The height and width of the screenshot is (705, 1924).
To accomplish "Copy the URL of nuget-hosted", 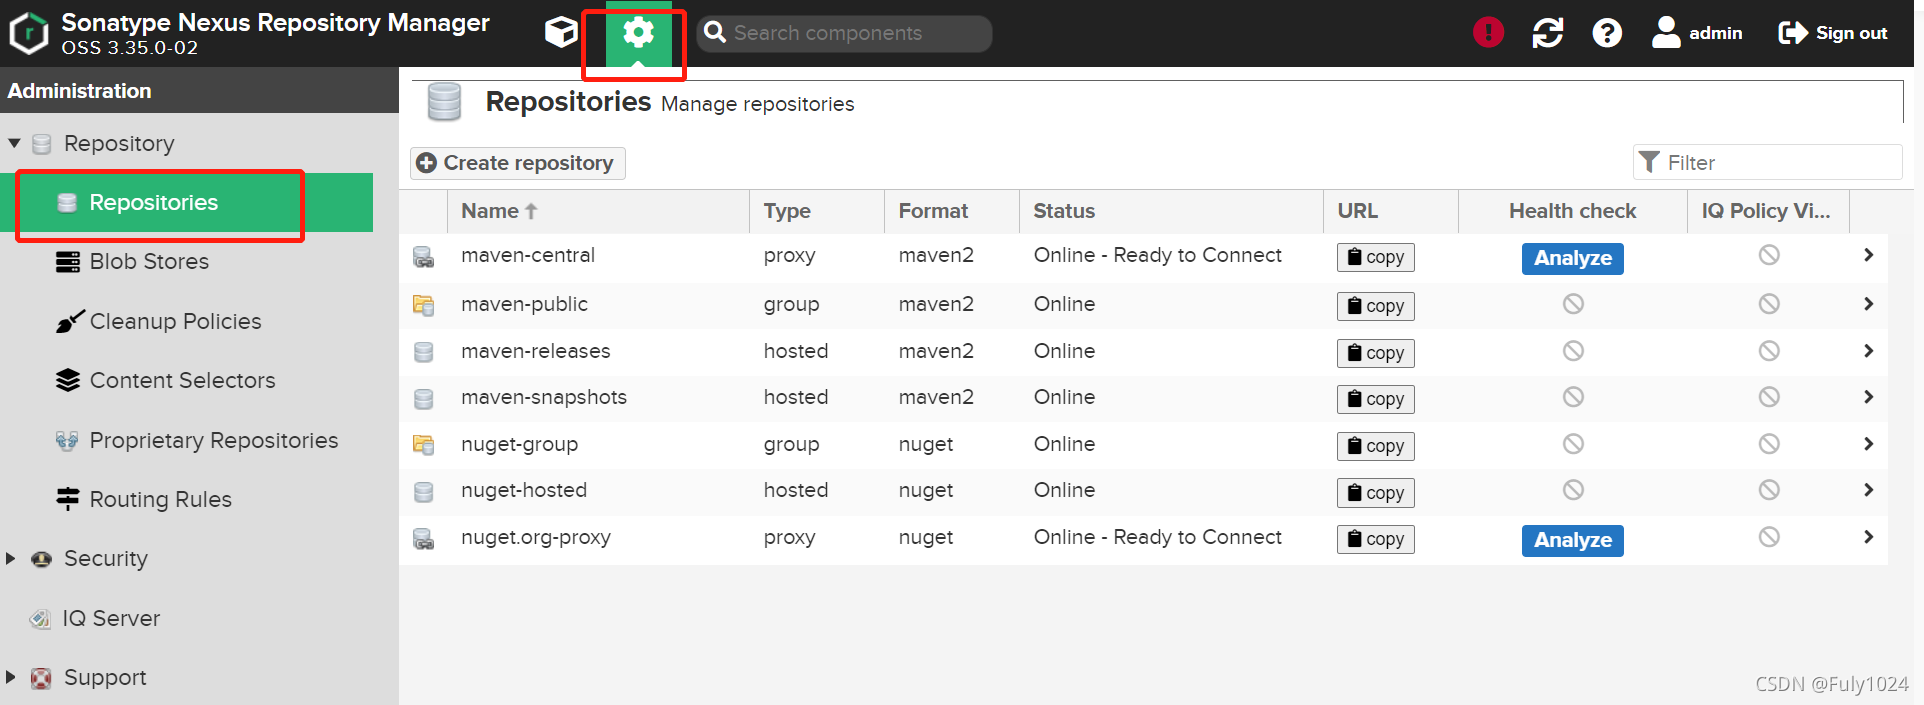I will [1375, 493].
